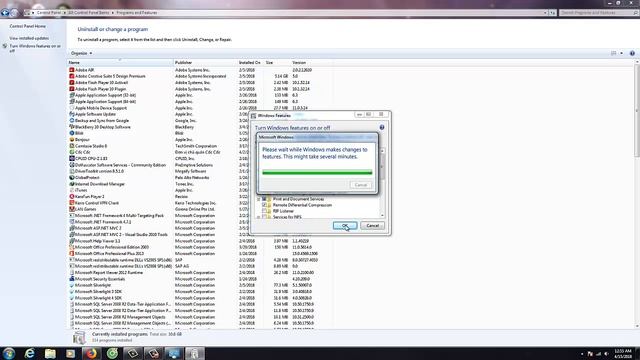Click the Adobe Creative Suite 5 icon
The width and height of the screenshot is (640, 360).
pos(71,76)
